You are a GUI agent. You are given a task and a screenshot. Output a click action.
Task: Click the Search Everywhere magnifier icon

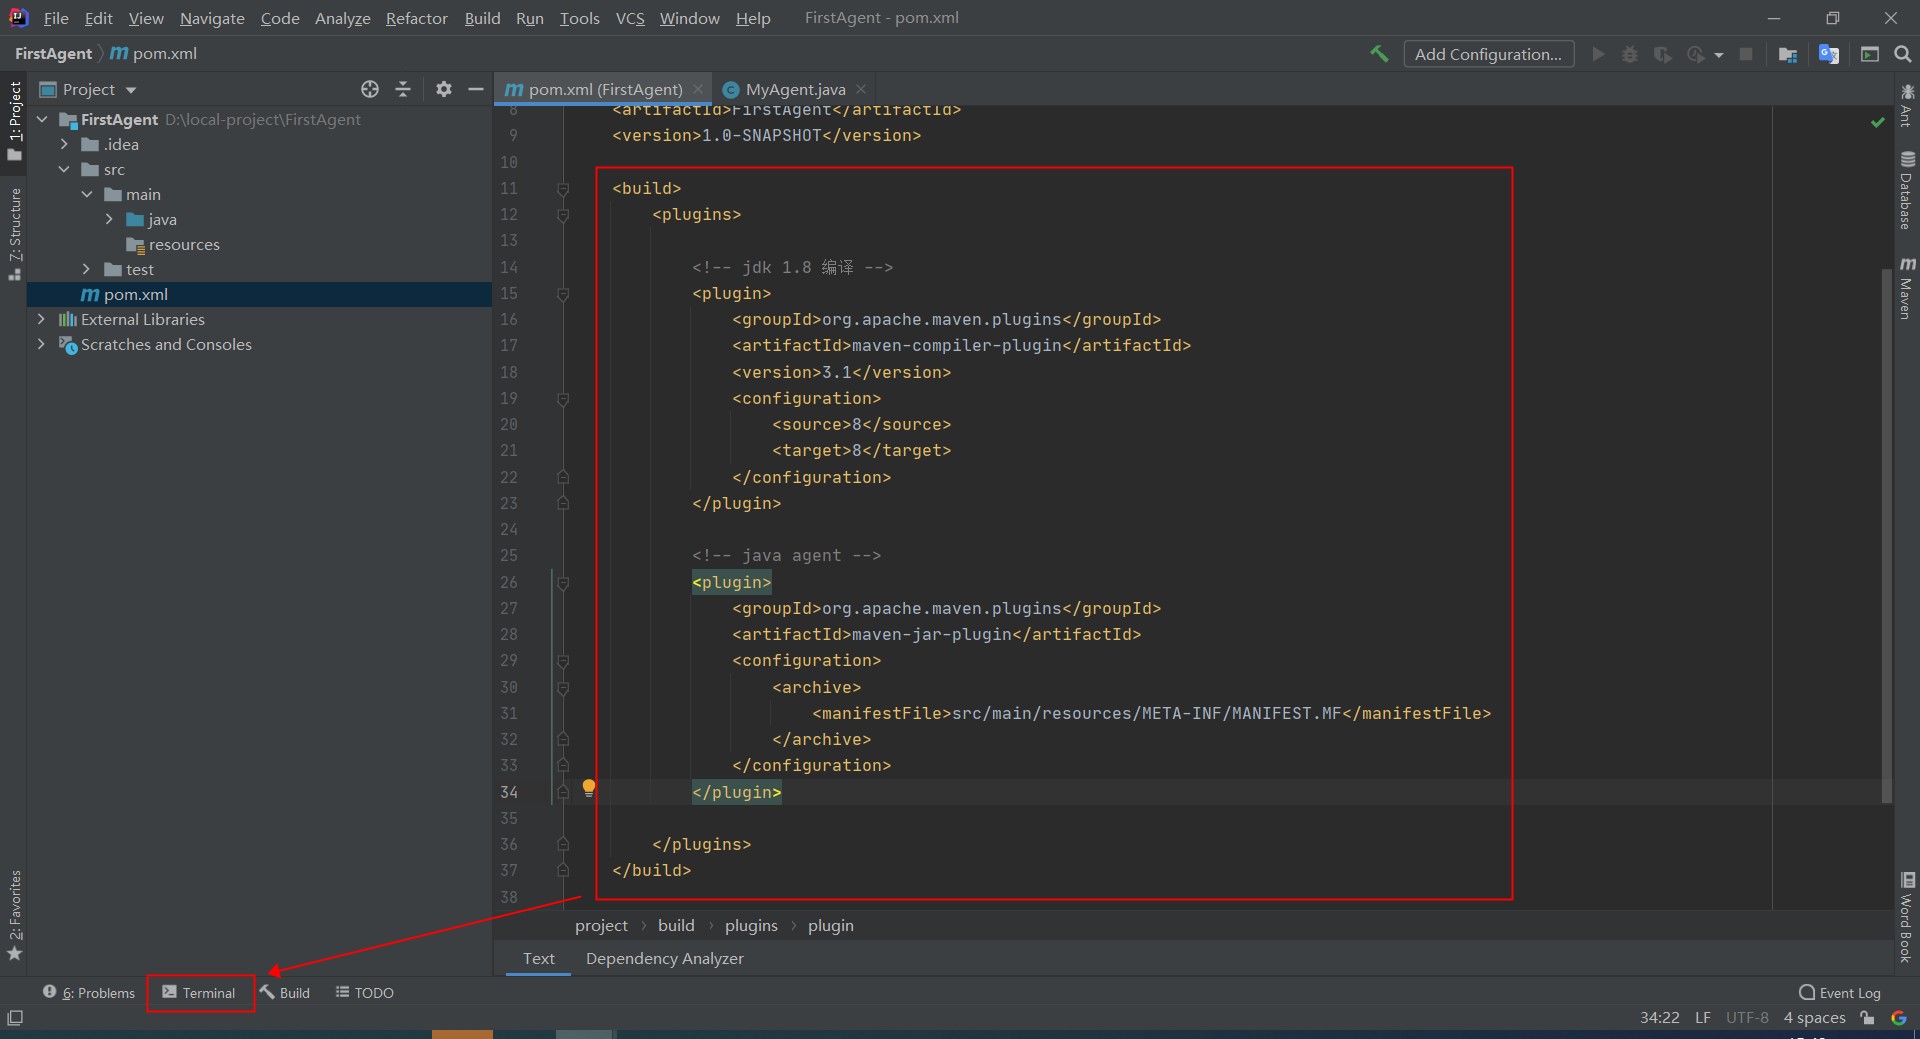(1903, 54)
